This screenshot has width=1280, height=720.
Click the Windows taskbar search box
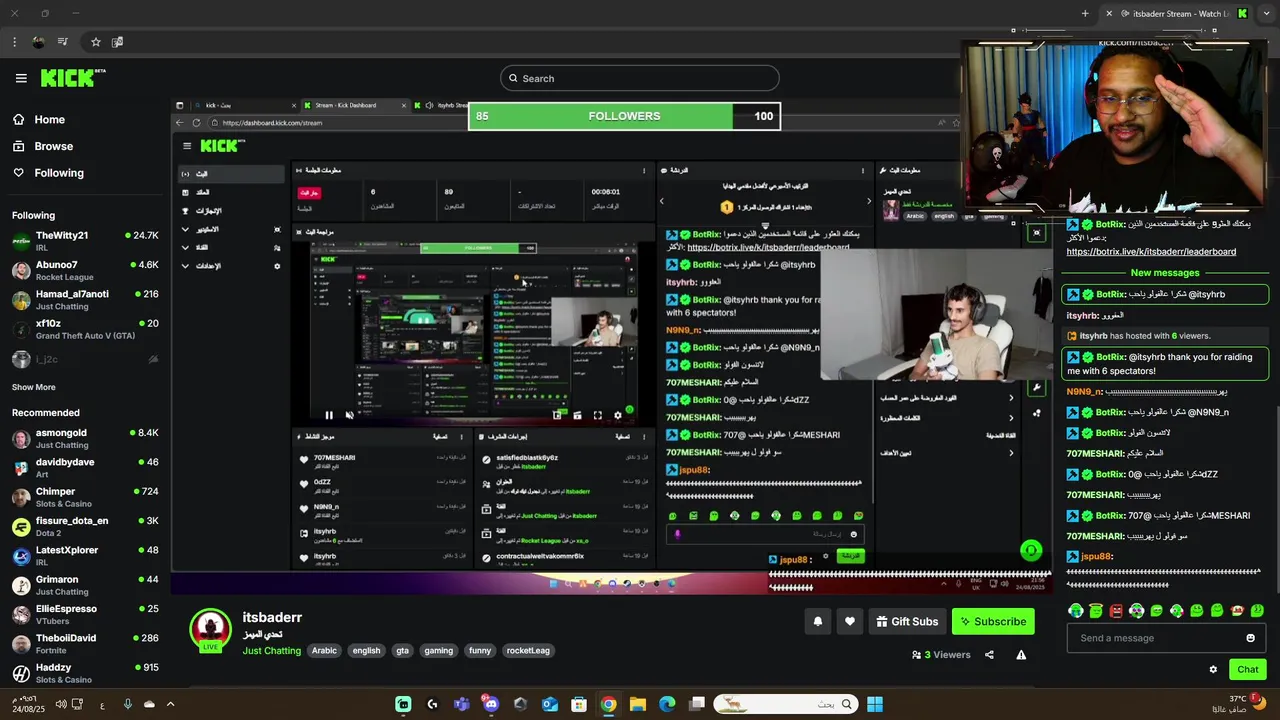[785, 704]
